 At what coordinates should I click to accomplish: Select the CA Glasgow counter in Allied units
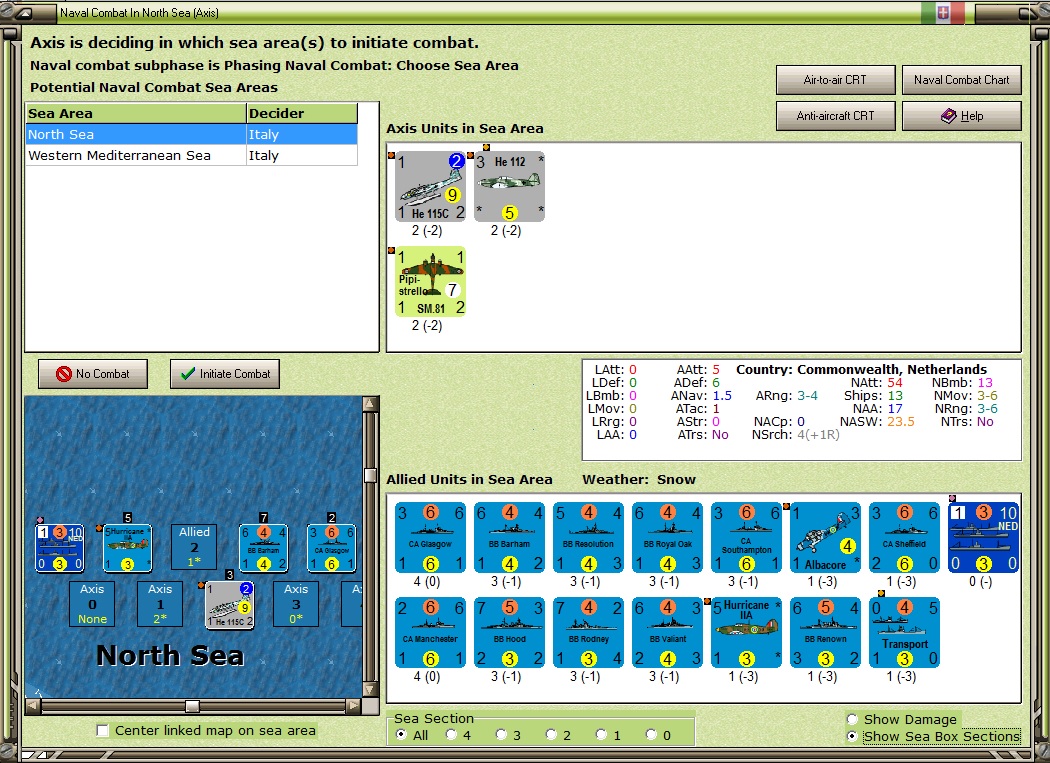click(x=430, y=538)
